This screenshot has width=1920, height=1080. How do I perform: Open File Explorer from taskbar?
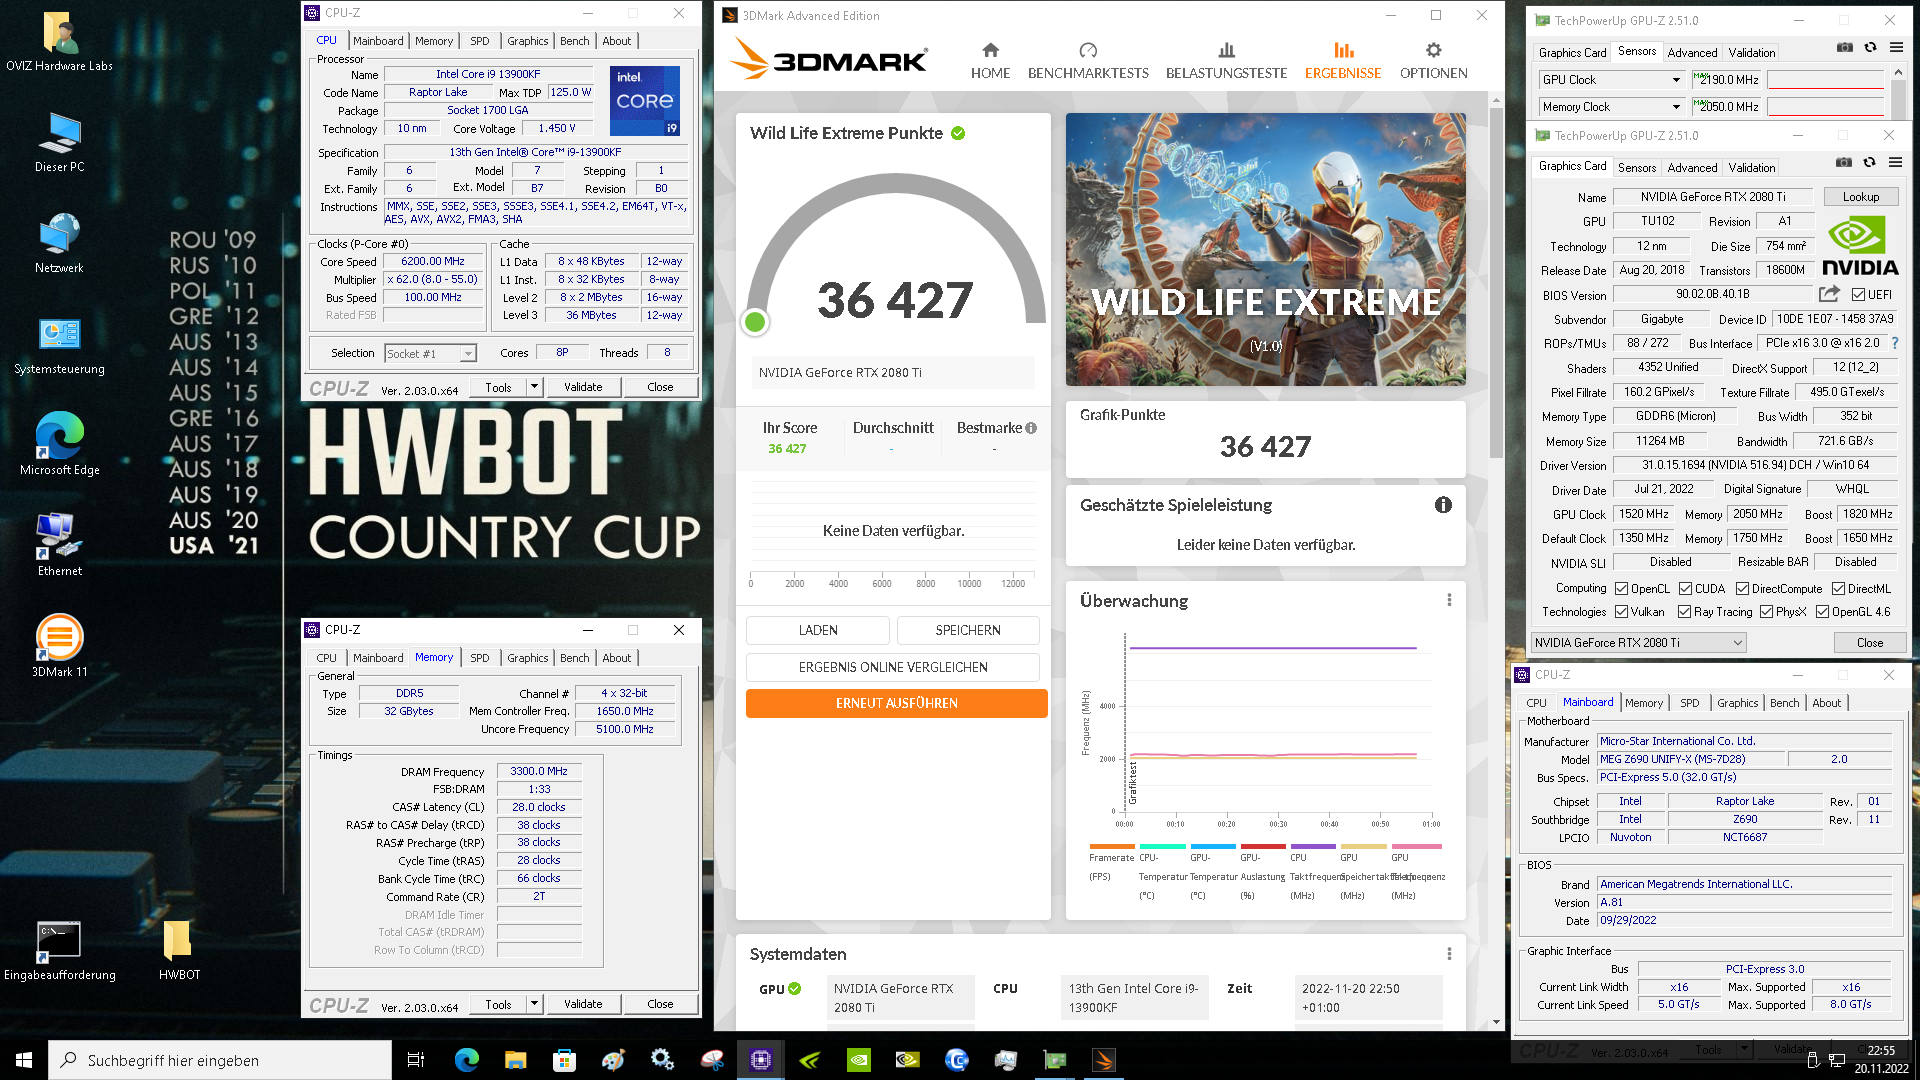pos(515,1060)
